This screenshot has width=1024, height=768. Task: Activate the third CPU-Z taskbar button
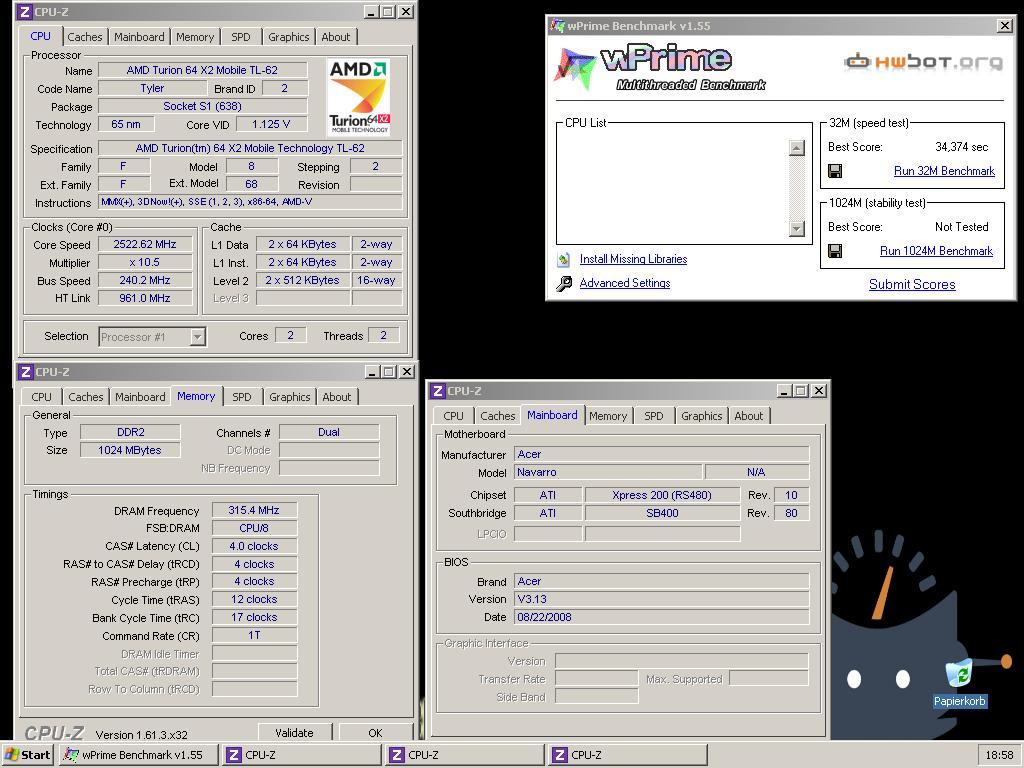pyautogui.click(x=628, y=755)
